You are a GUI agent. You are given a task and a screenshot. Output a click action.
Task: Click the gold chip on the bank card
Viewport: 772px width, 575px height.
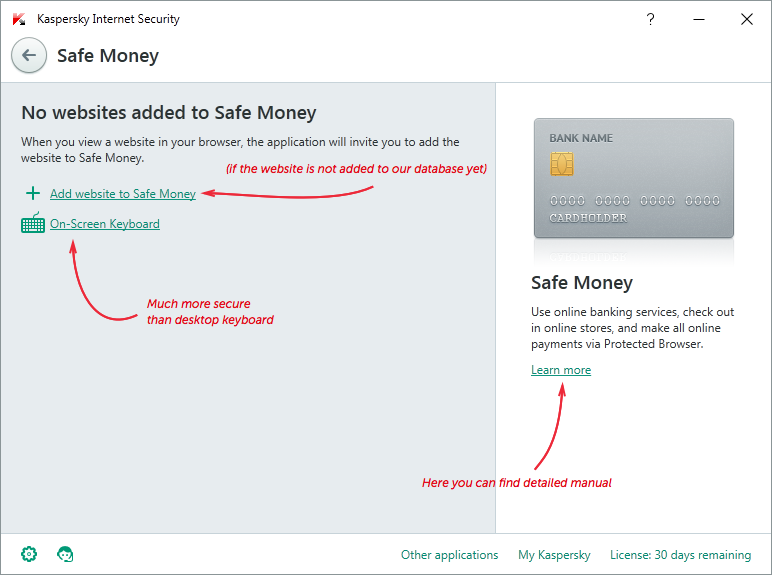click(x=562, y=164)
